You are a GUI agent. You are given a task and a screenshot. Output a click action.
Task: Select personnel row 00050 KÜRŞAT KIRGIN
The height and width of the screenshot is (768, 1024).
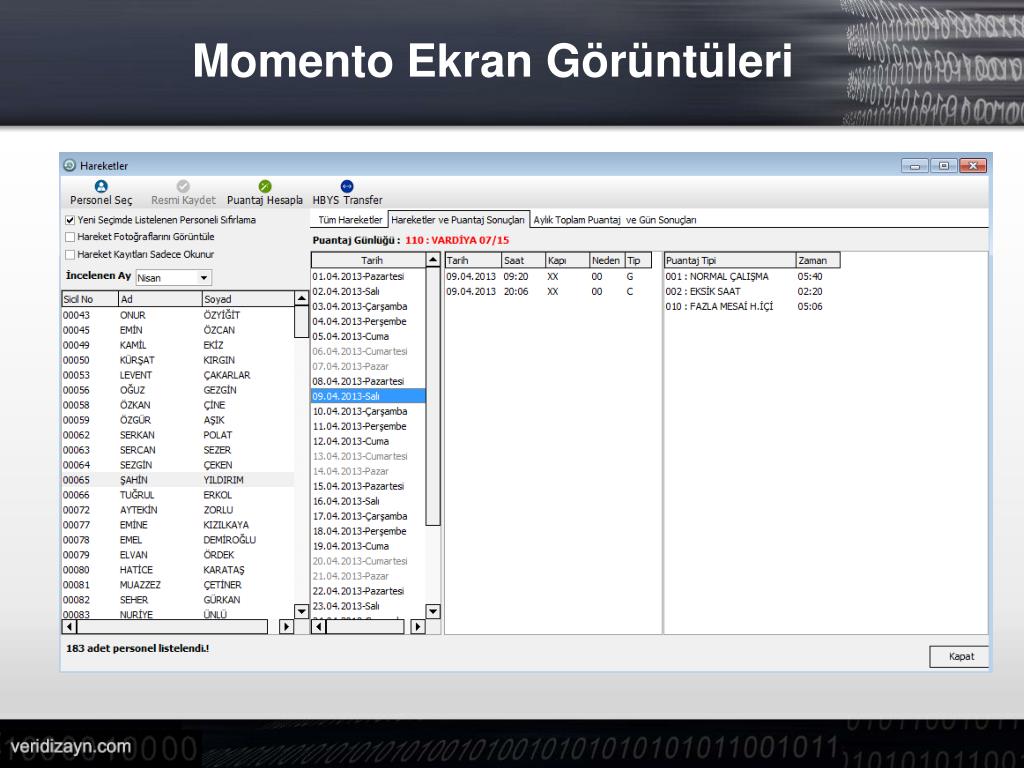tap(178, 360)
